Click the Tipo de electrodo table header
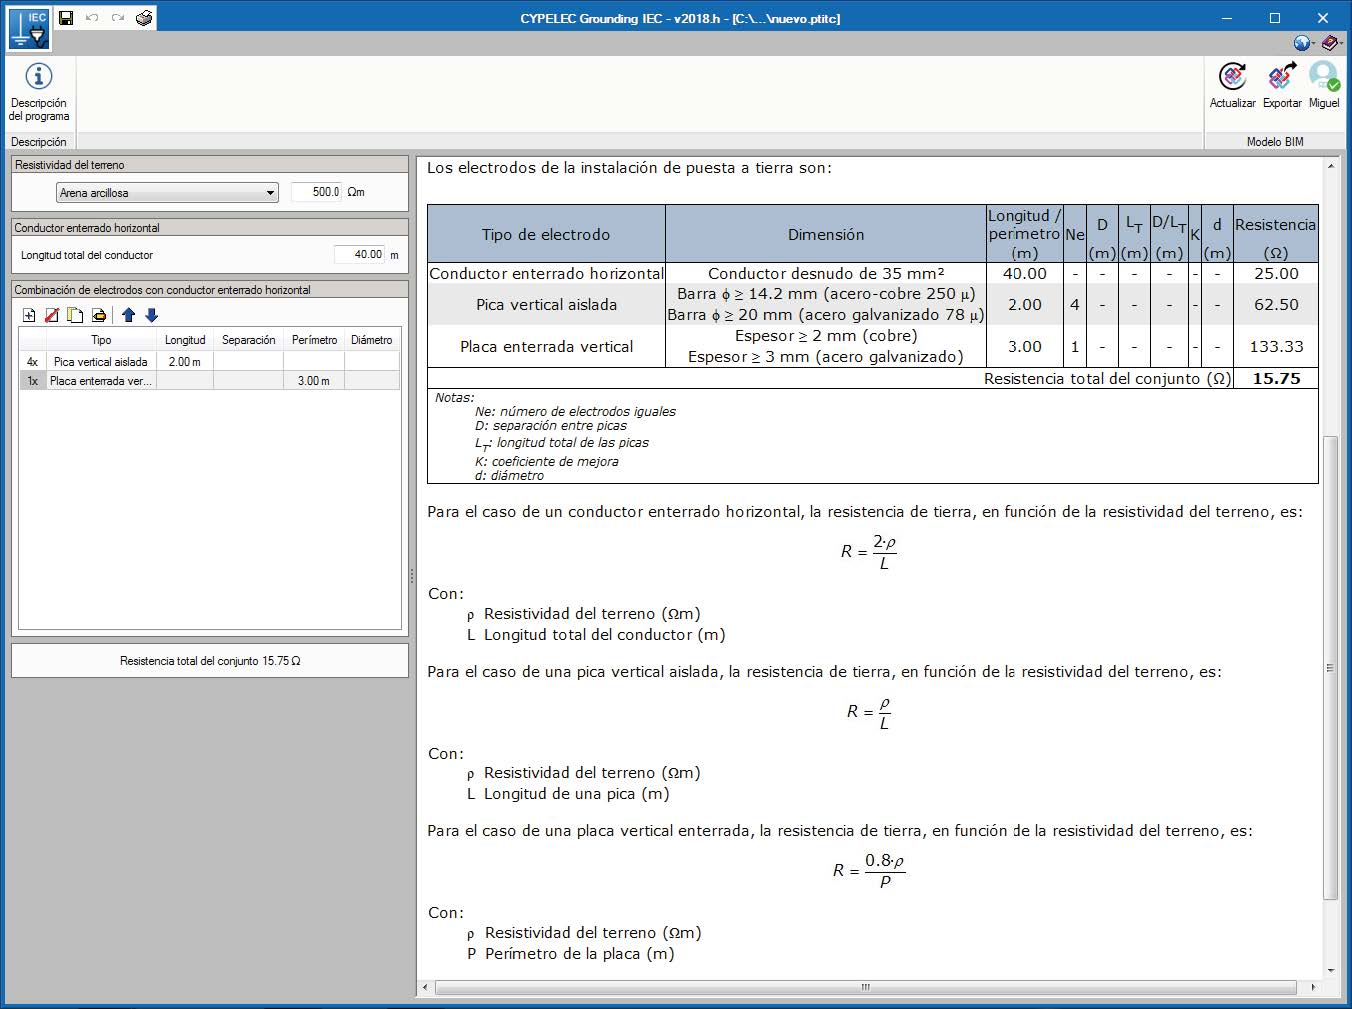 [x=546, y=234]
